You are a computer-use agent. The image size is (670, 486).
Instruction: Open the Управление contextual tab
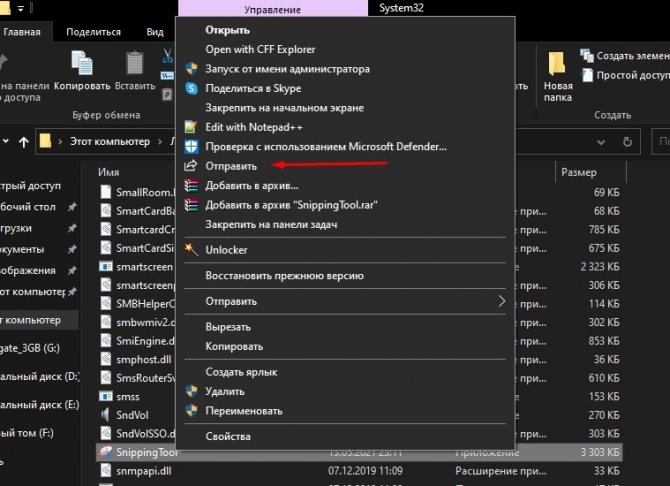click(x=273, y=9)
